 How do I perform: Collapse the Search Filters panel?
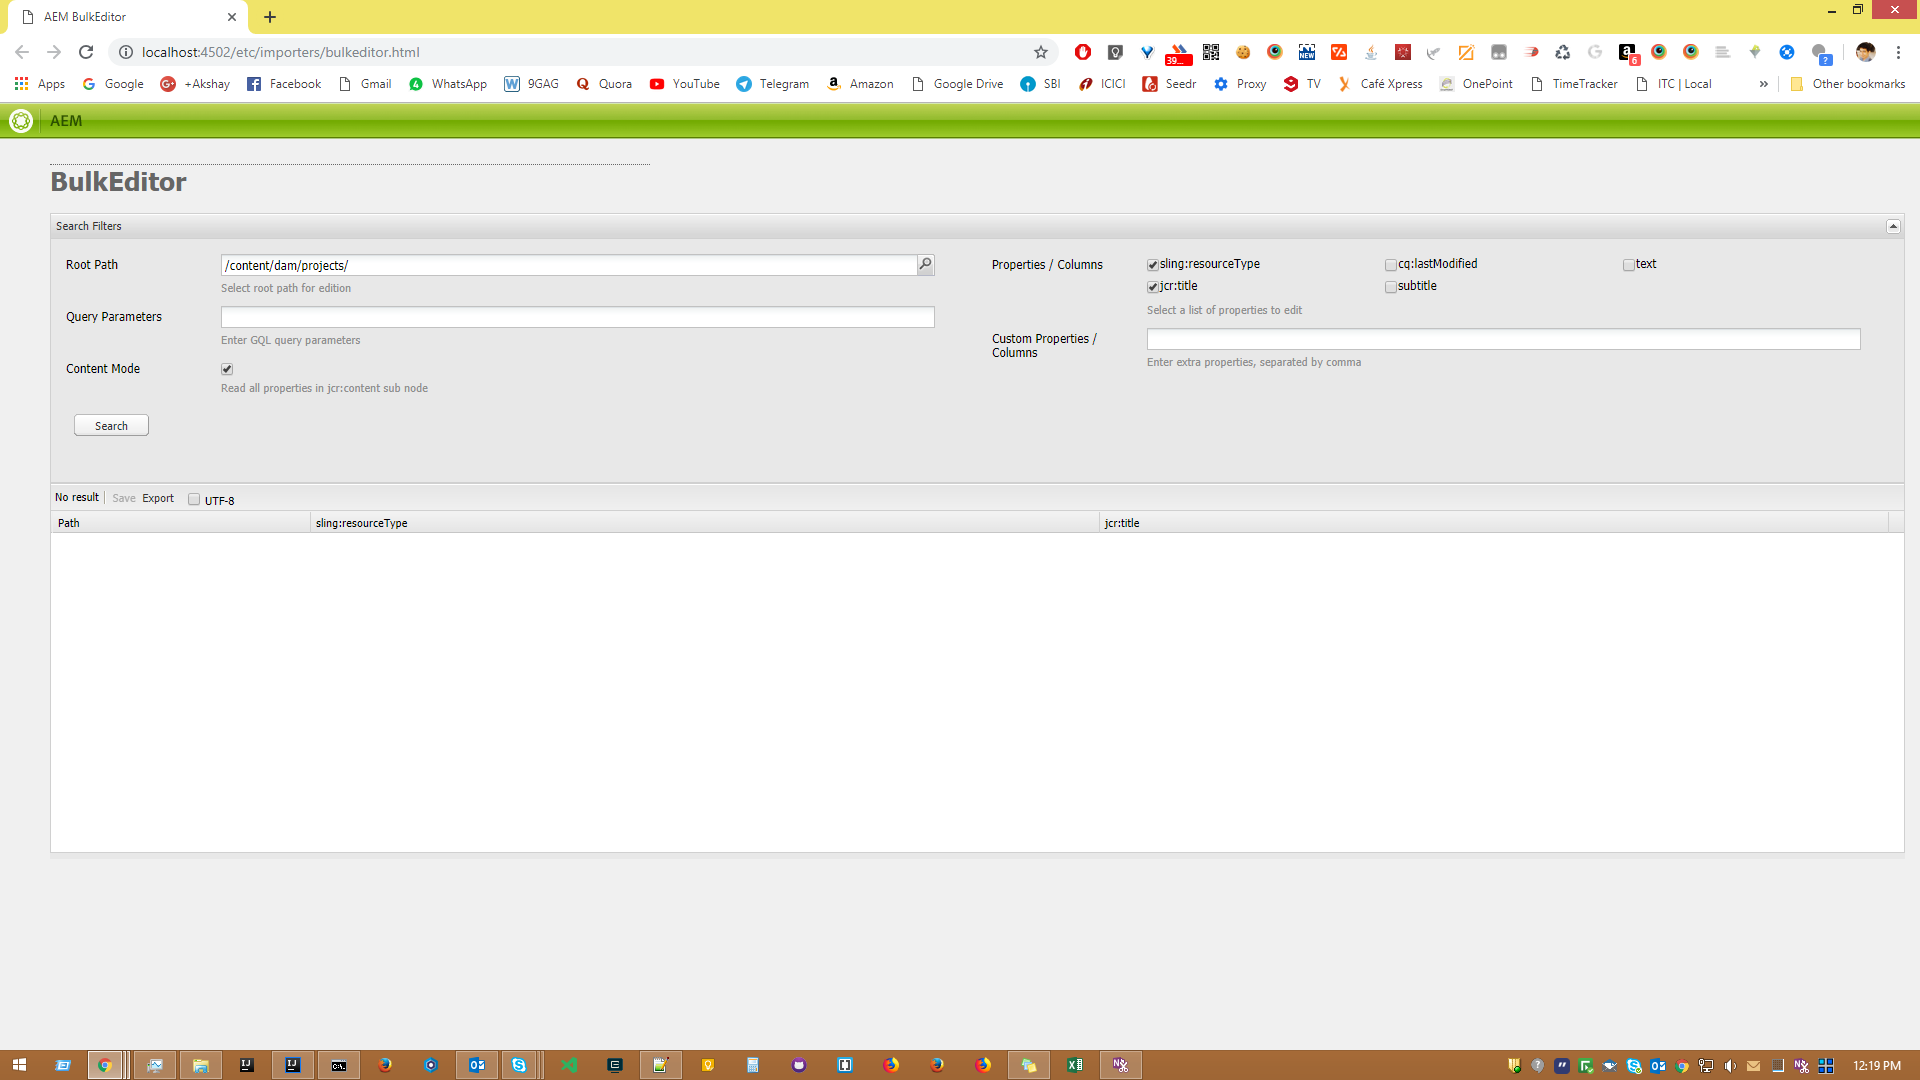tap(1893, 227)
